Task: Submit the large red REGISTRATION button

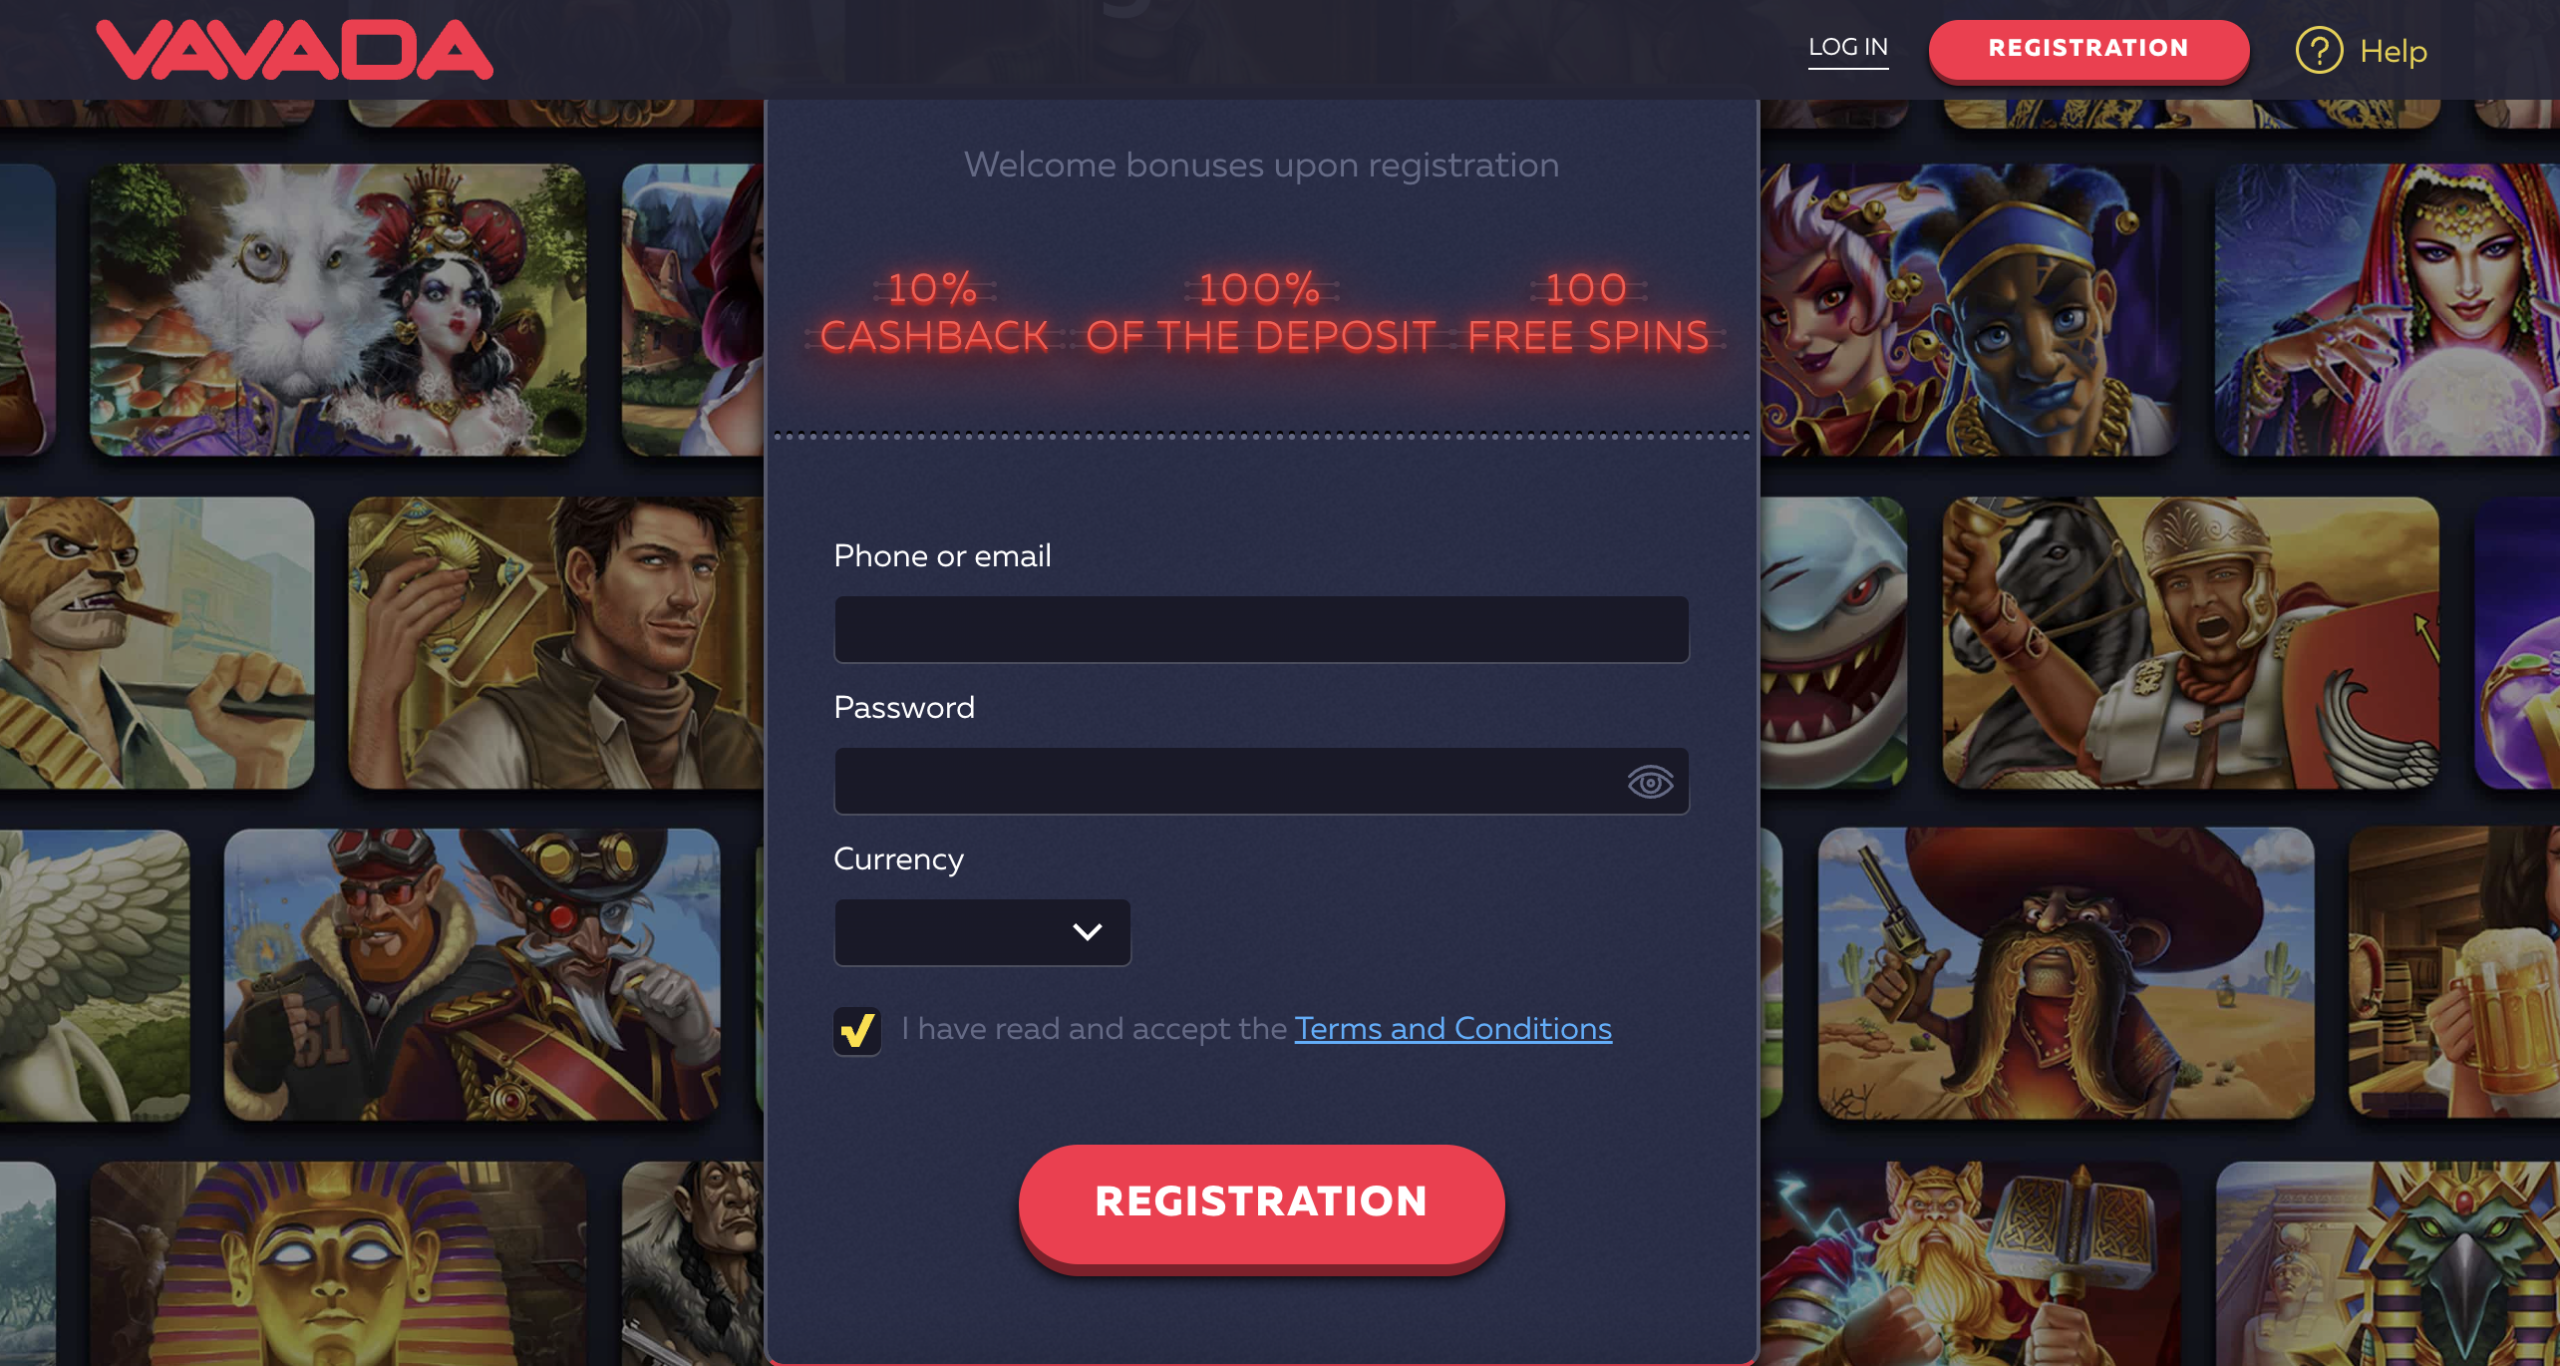Action: pyautogui.click(x=1261, y=1203)
